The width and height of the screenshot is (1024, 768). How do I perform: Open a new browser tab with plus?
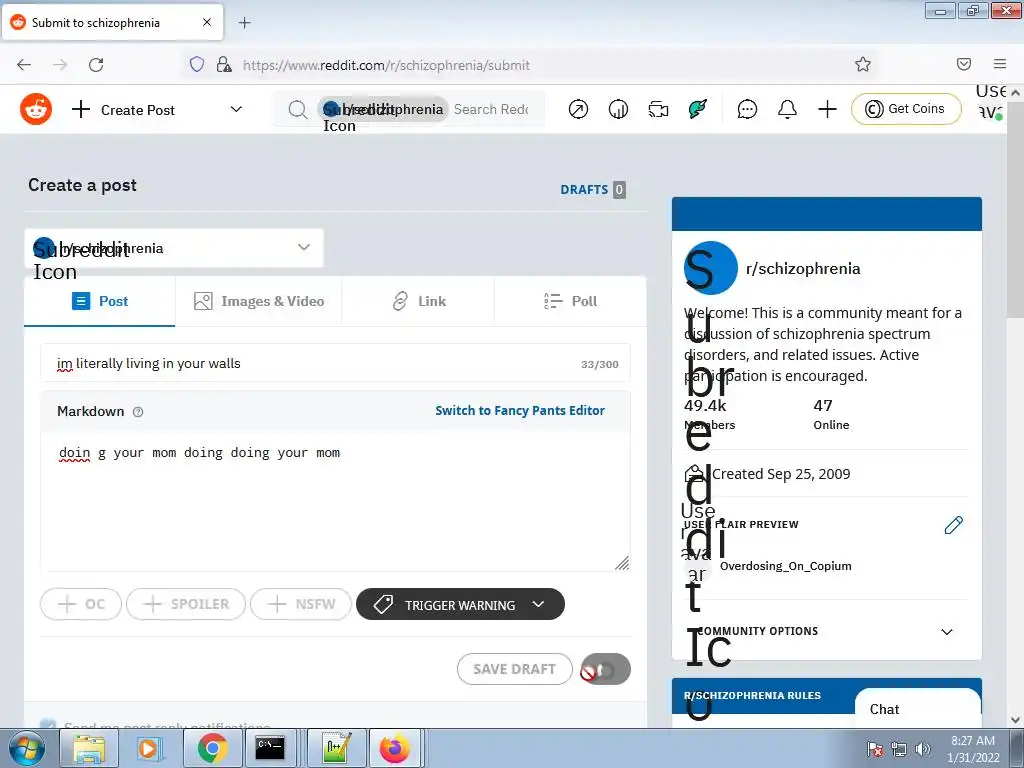(244, 23)
